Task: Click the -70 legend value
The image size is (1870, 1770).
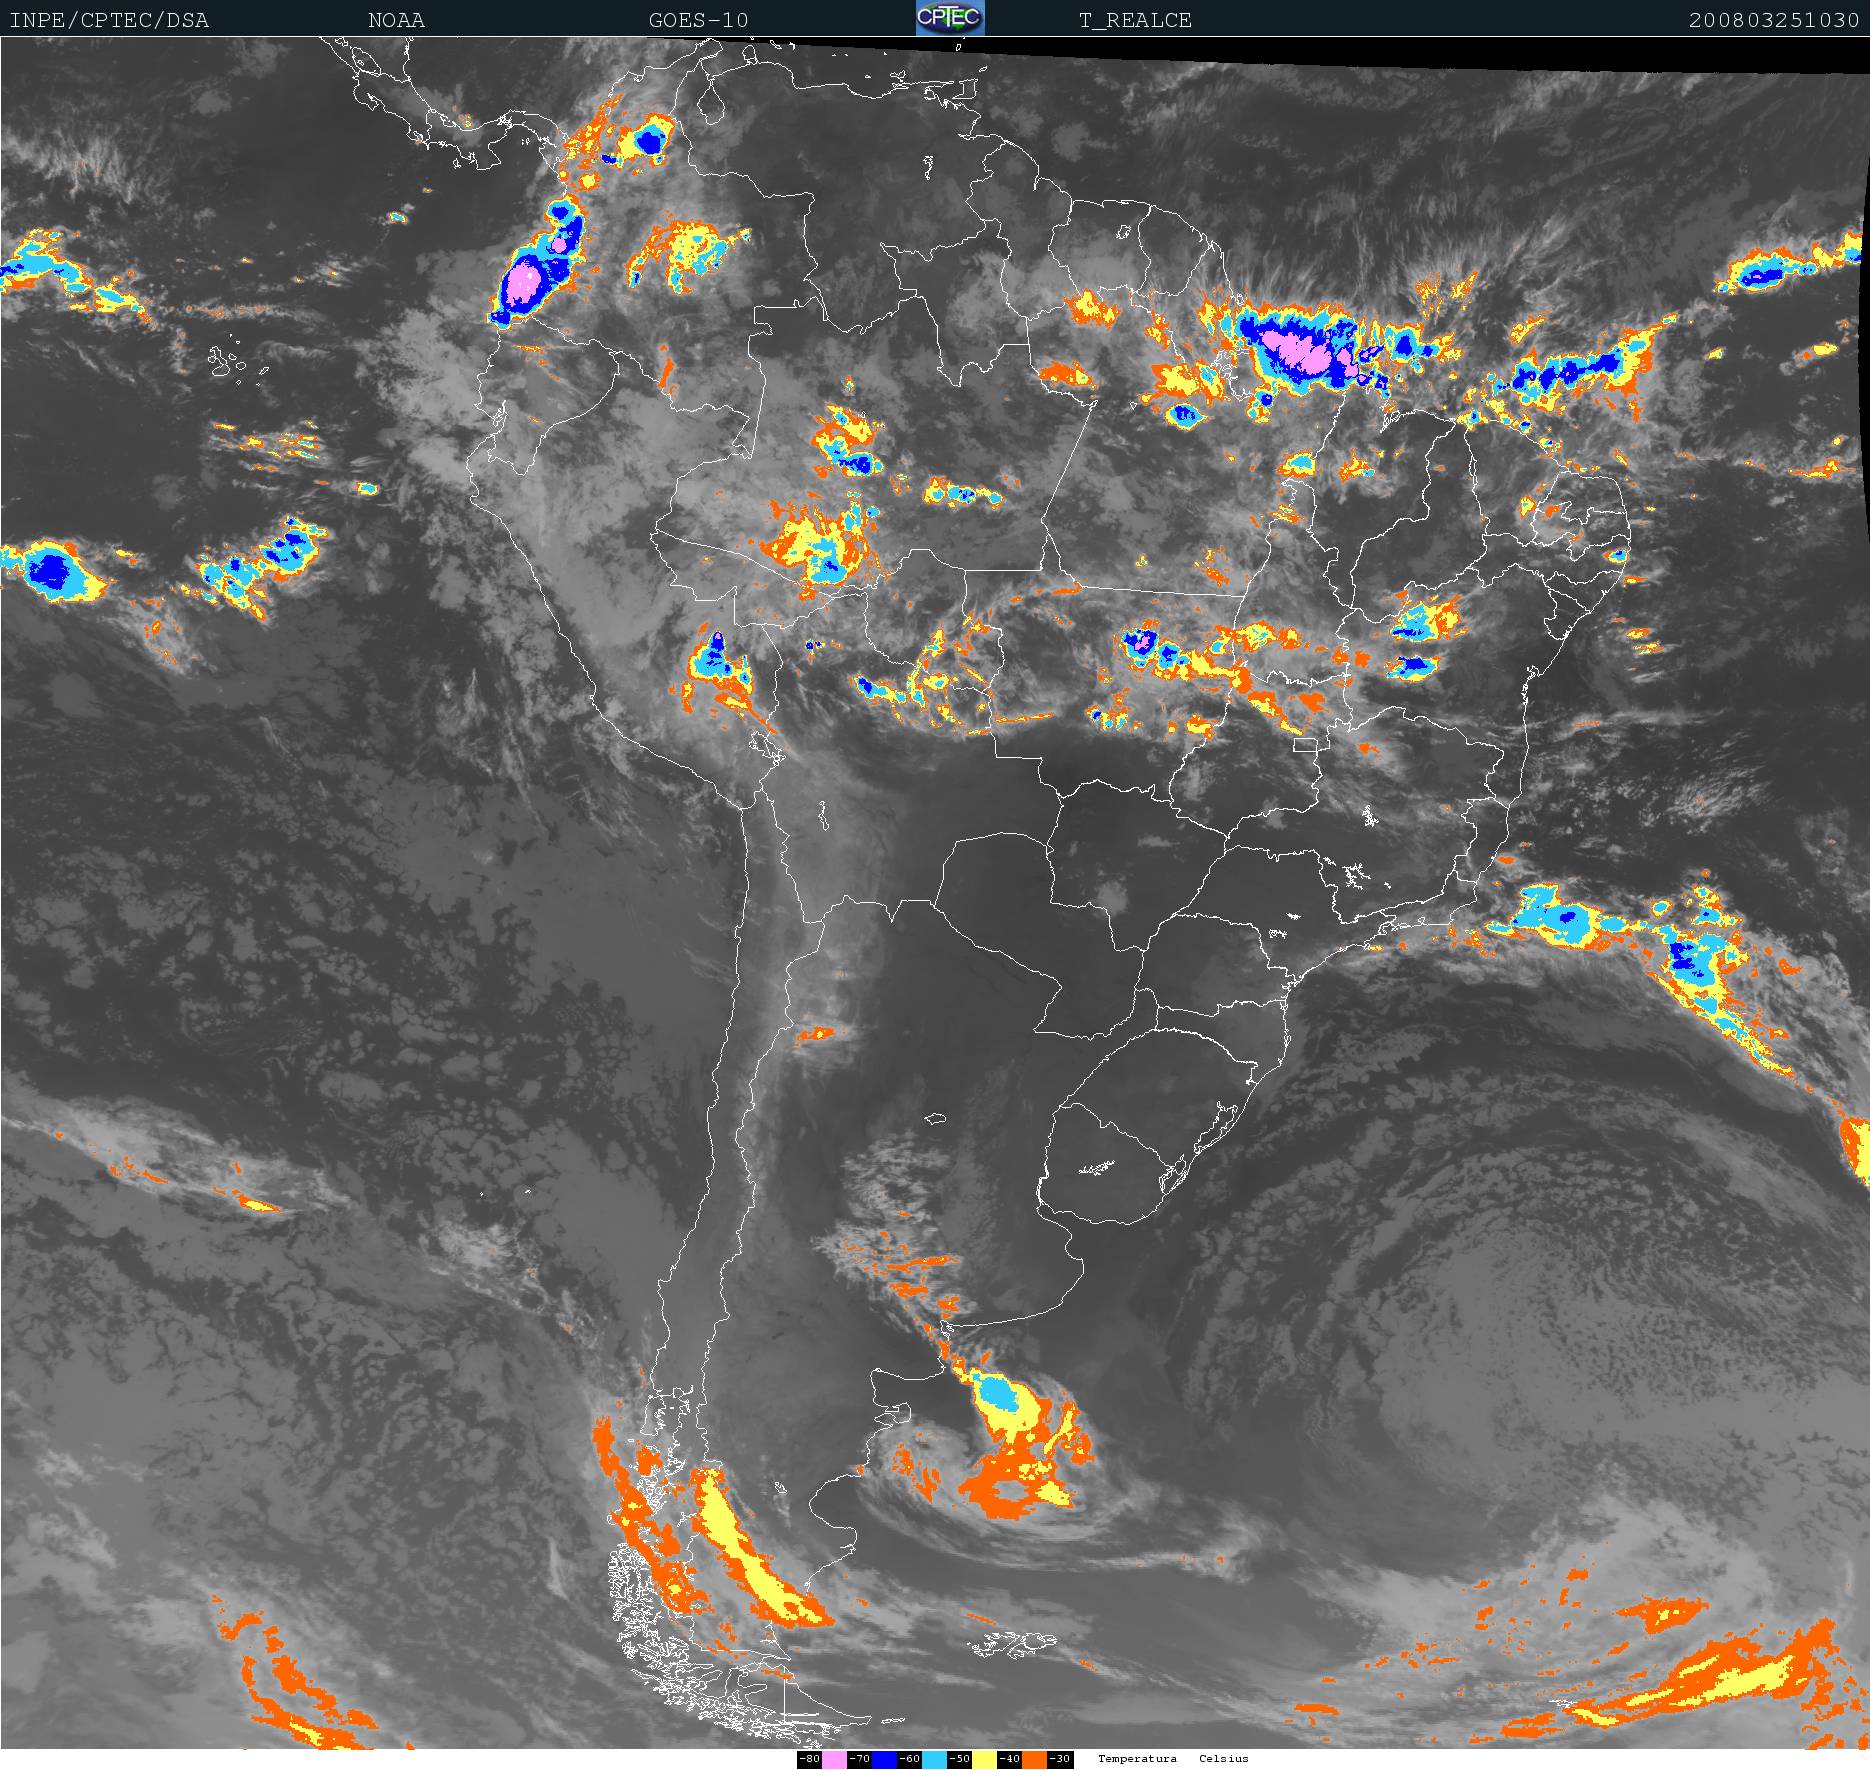Action: click(859, 1759)
